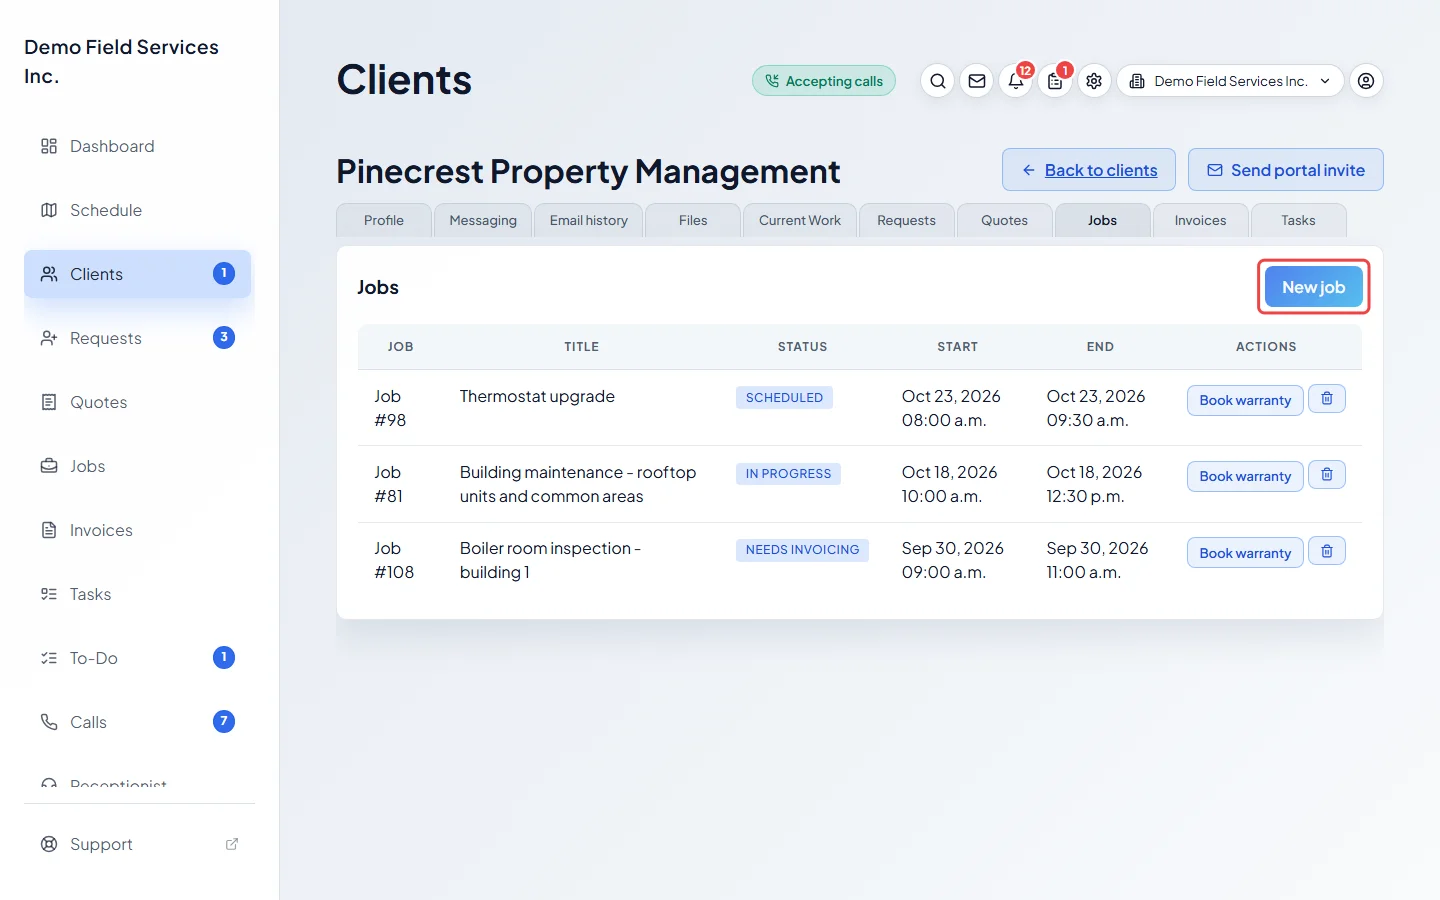Viewport: 1440px width, 900px height.
Task: Open Schedule from the sidebar
Action: (138, 210)
